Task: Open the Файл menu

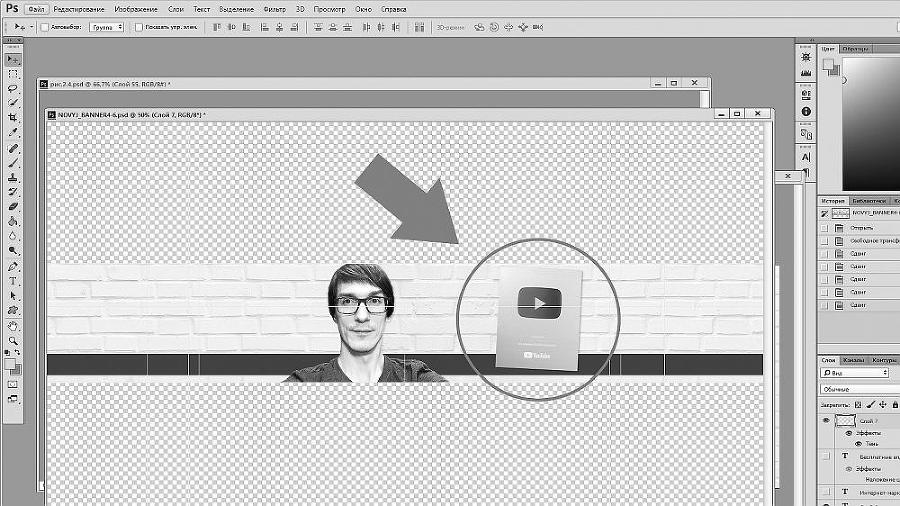Action: [x=36, y=9]
